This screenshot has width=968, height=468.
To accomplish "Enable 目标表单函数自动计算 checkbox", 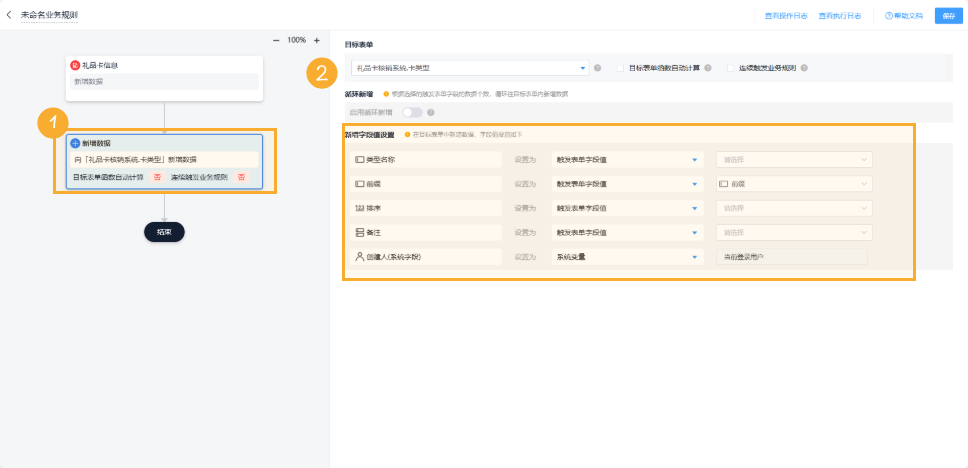I will point(620,68).
